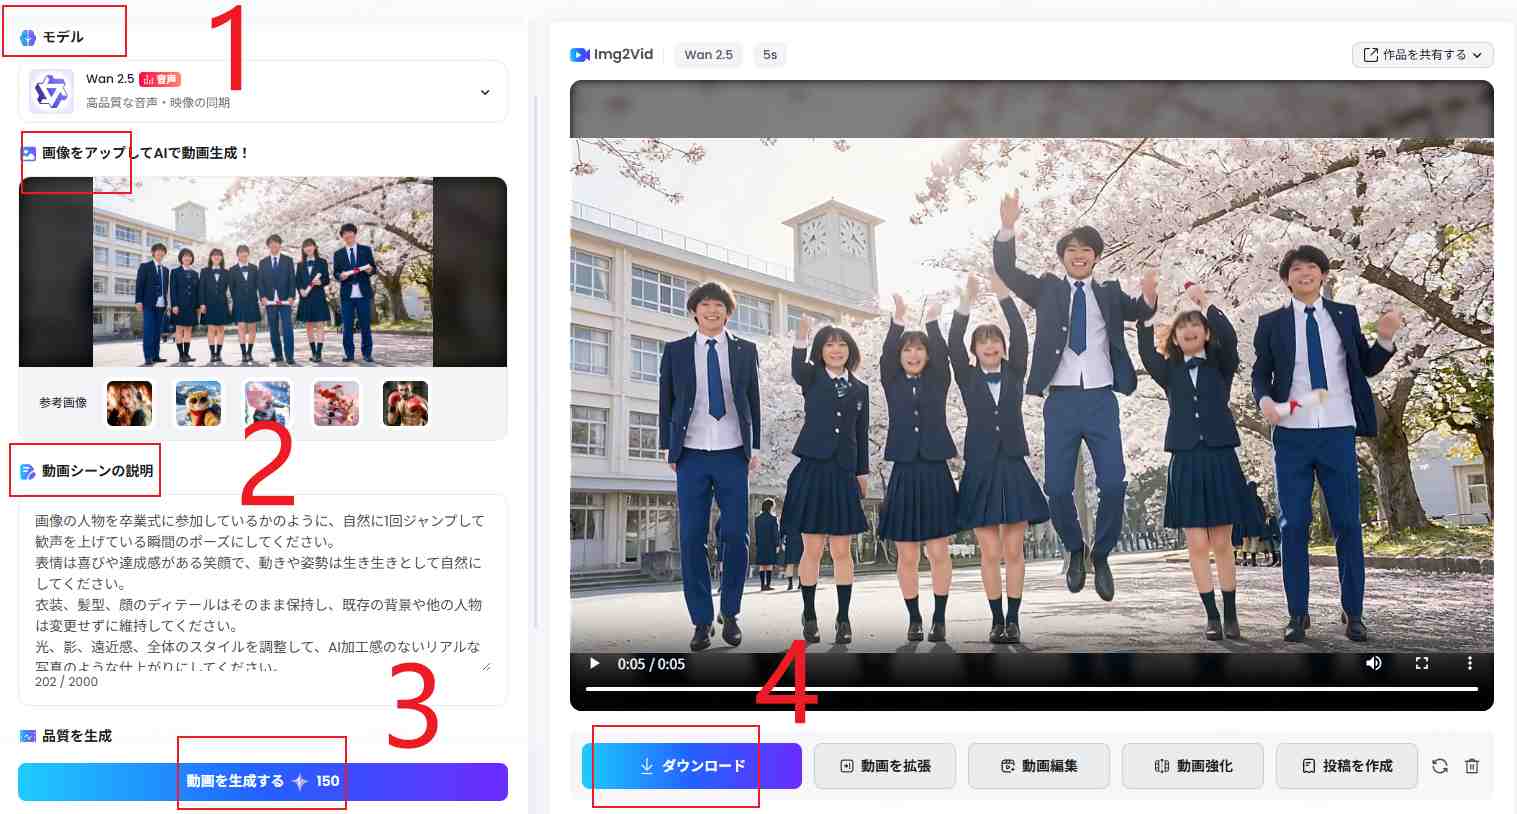Mute the video player audio
Viewport: 1517px width, 814px height.
click(1373, 663)
